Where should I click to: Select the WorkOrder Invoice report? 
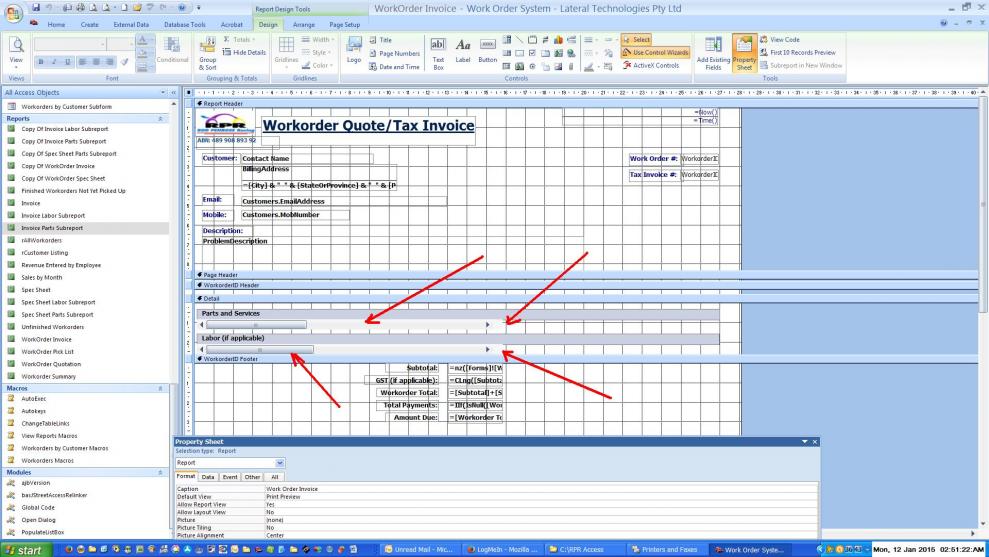pyautogui.click(x=47, y=339)
